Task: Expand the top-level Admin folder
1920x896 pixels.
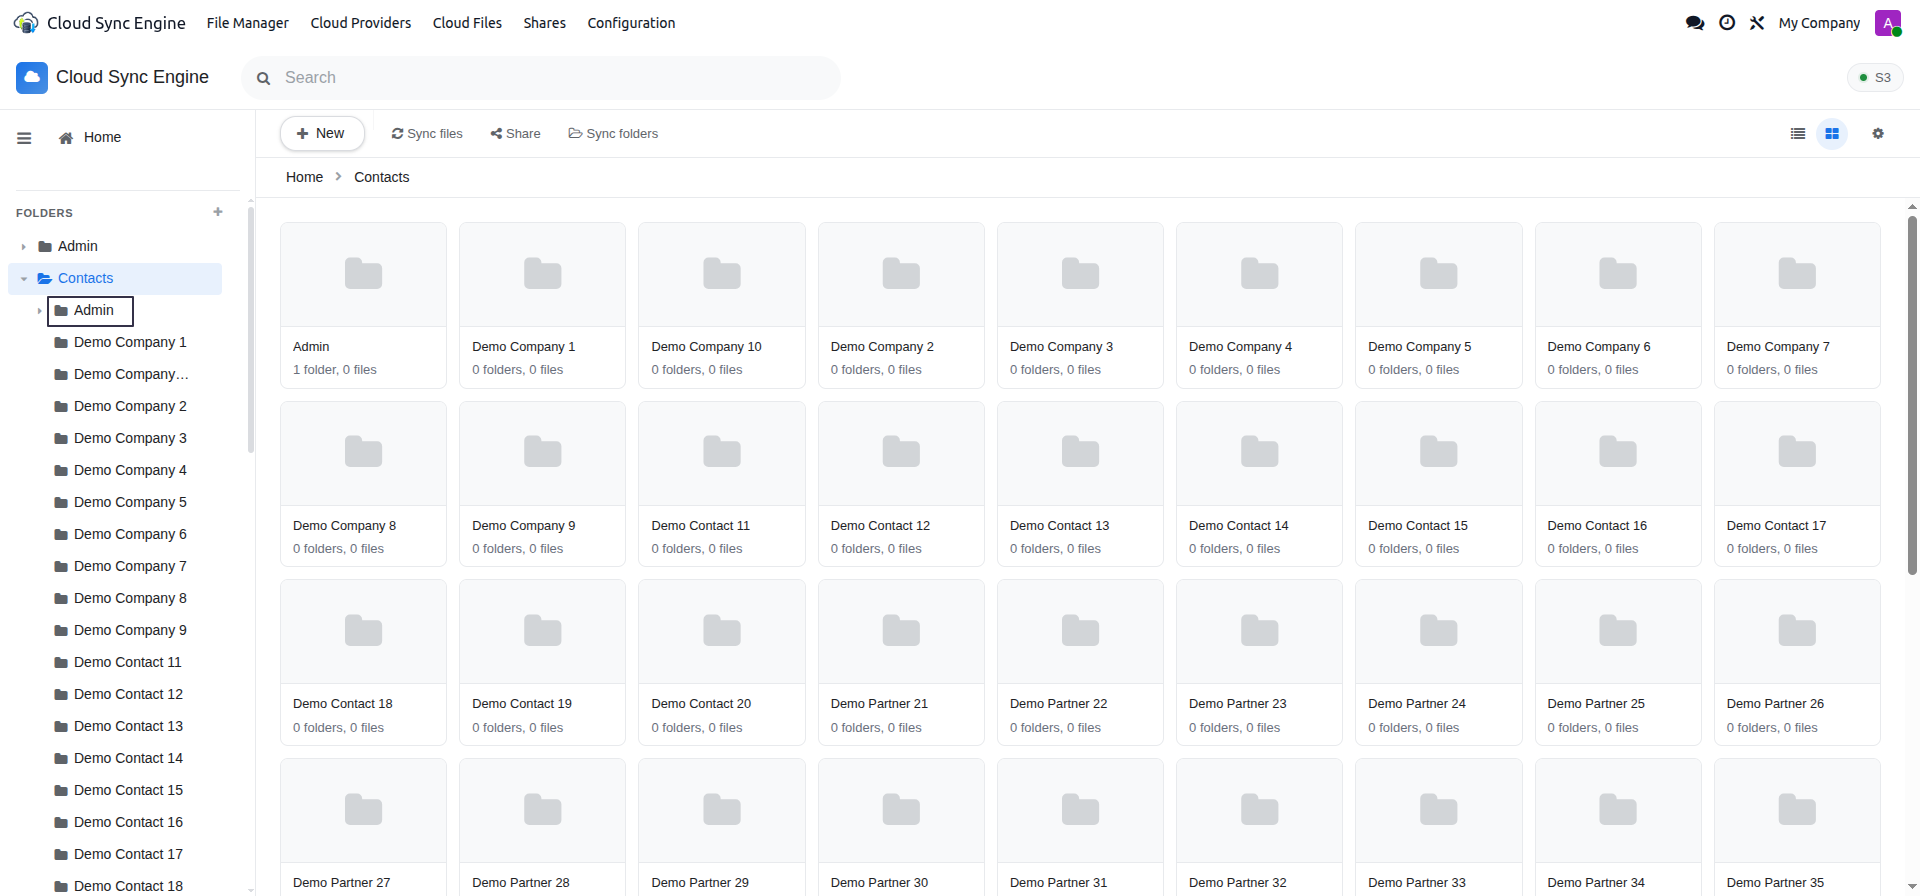Action: pos(24,247)
